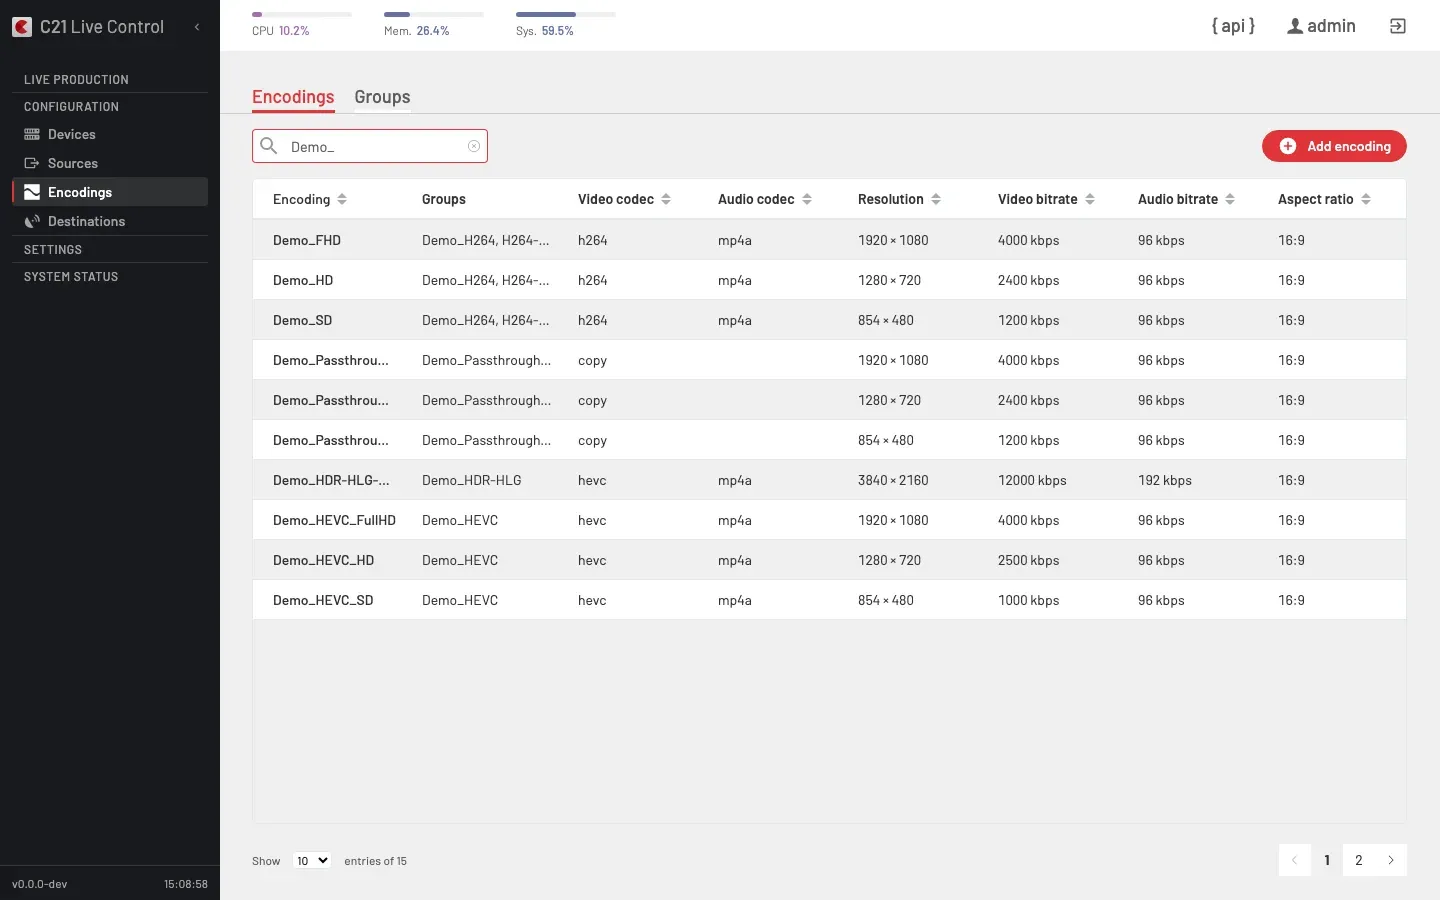
Task: Open the api link
Action: pos(1233,26)
